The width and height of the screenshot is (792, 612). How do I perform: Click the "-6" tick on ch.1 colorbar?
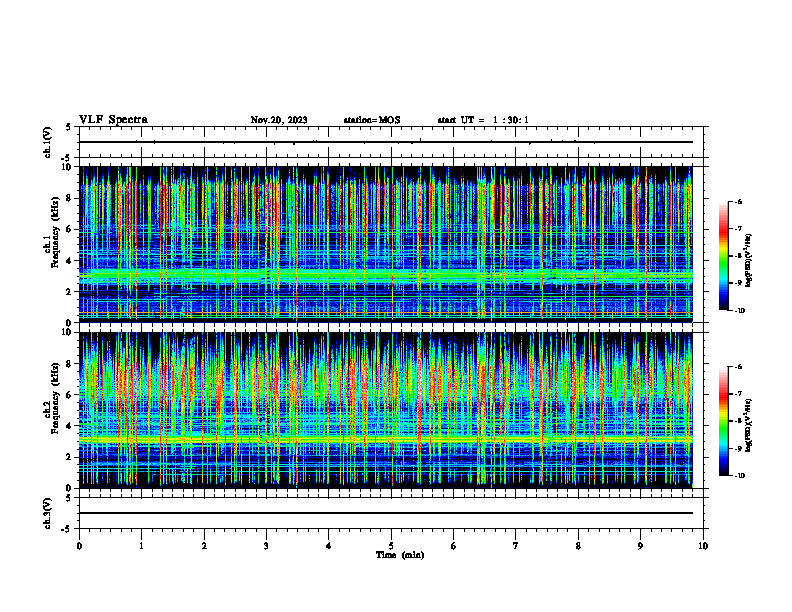tap(738, 201)
